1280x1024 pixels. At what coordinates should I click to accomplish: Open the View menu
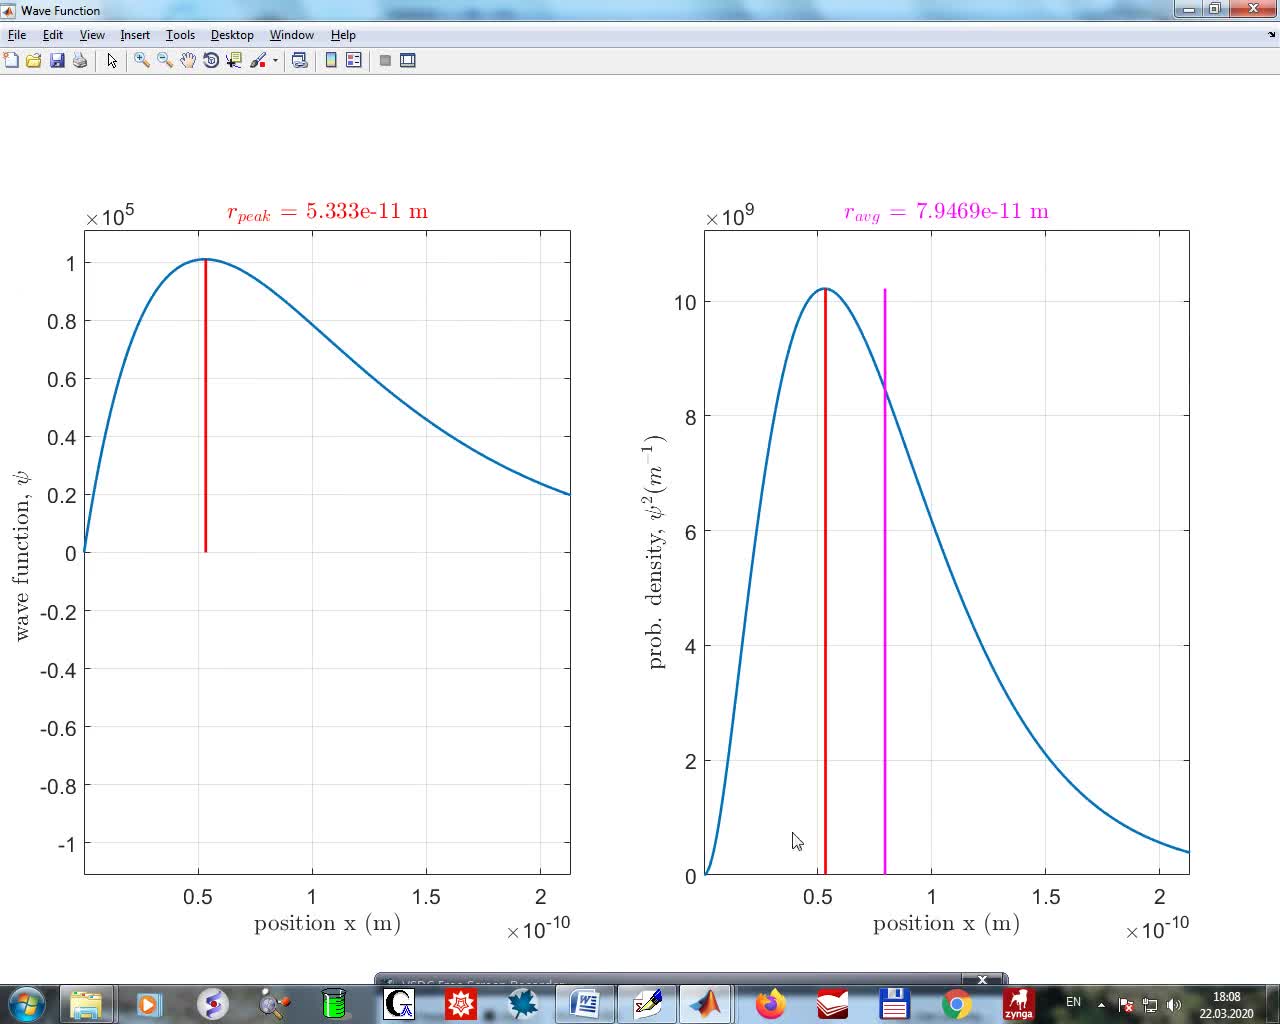pyautogui.click(x=92, y=34)
